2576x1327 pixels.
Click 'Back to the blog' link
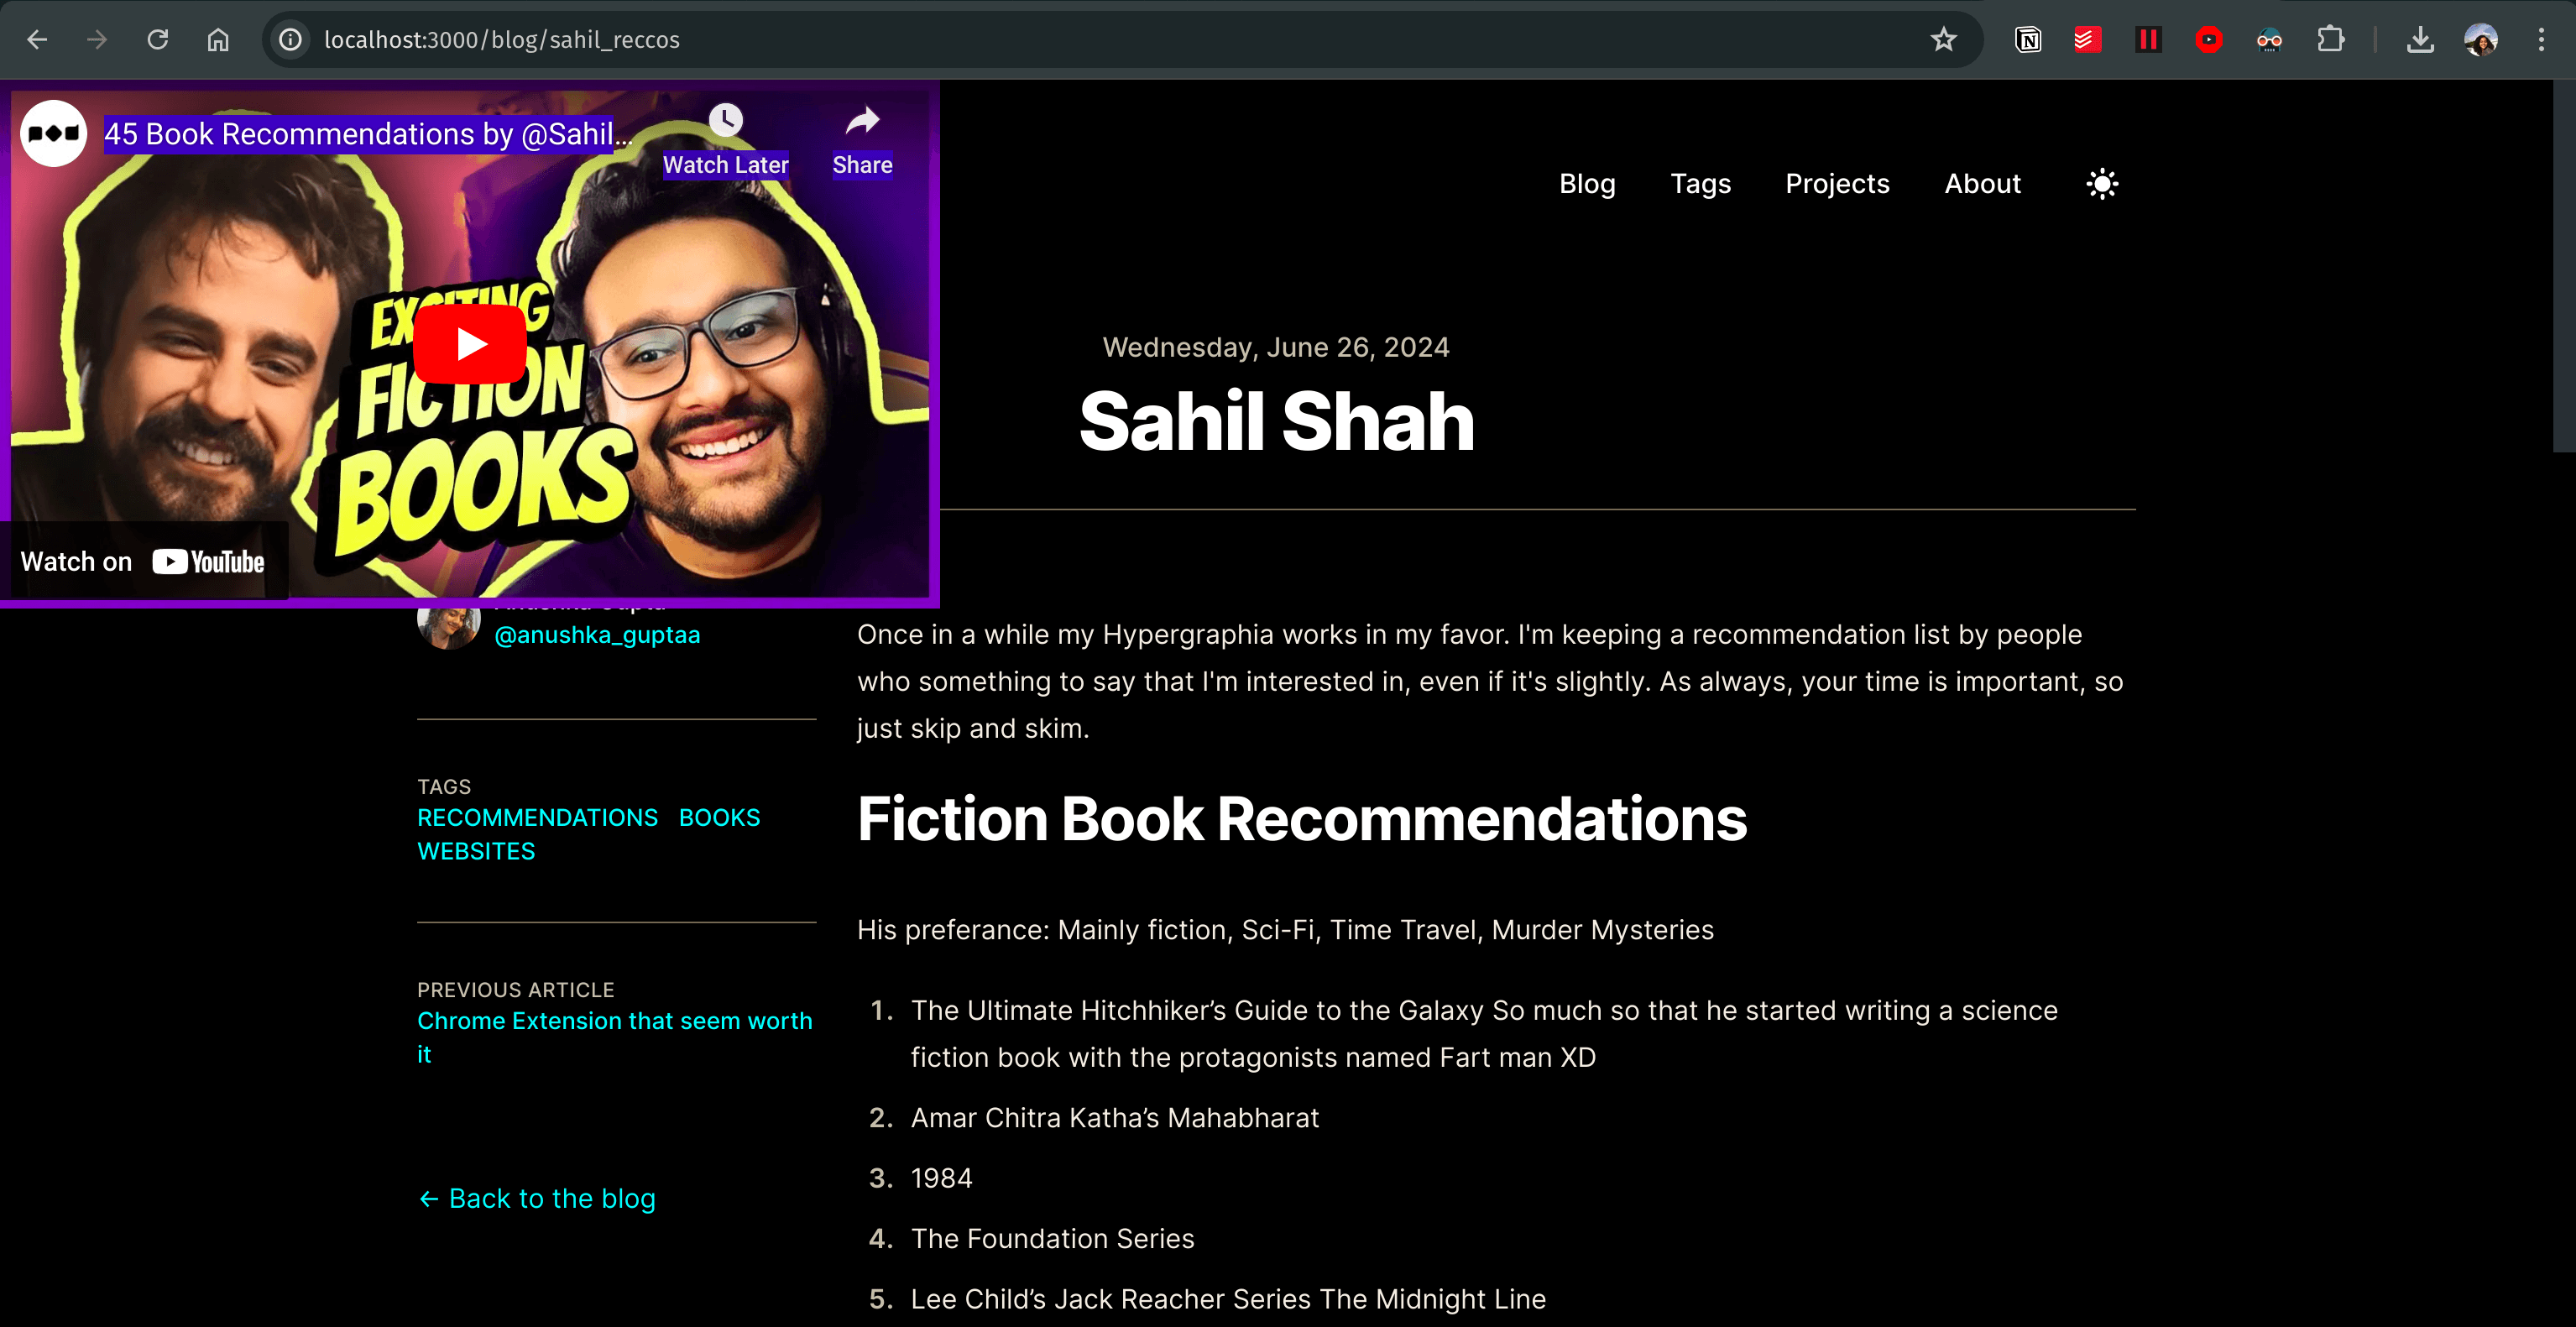(536, 1199)
